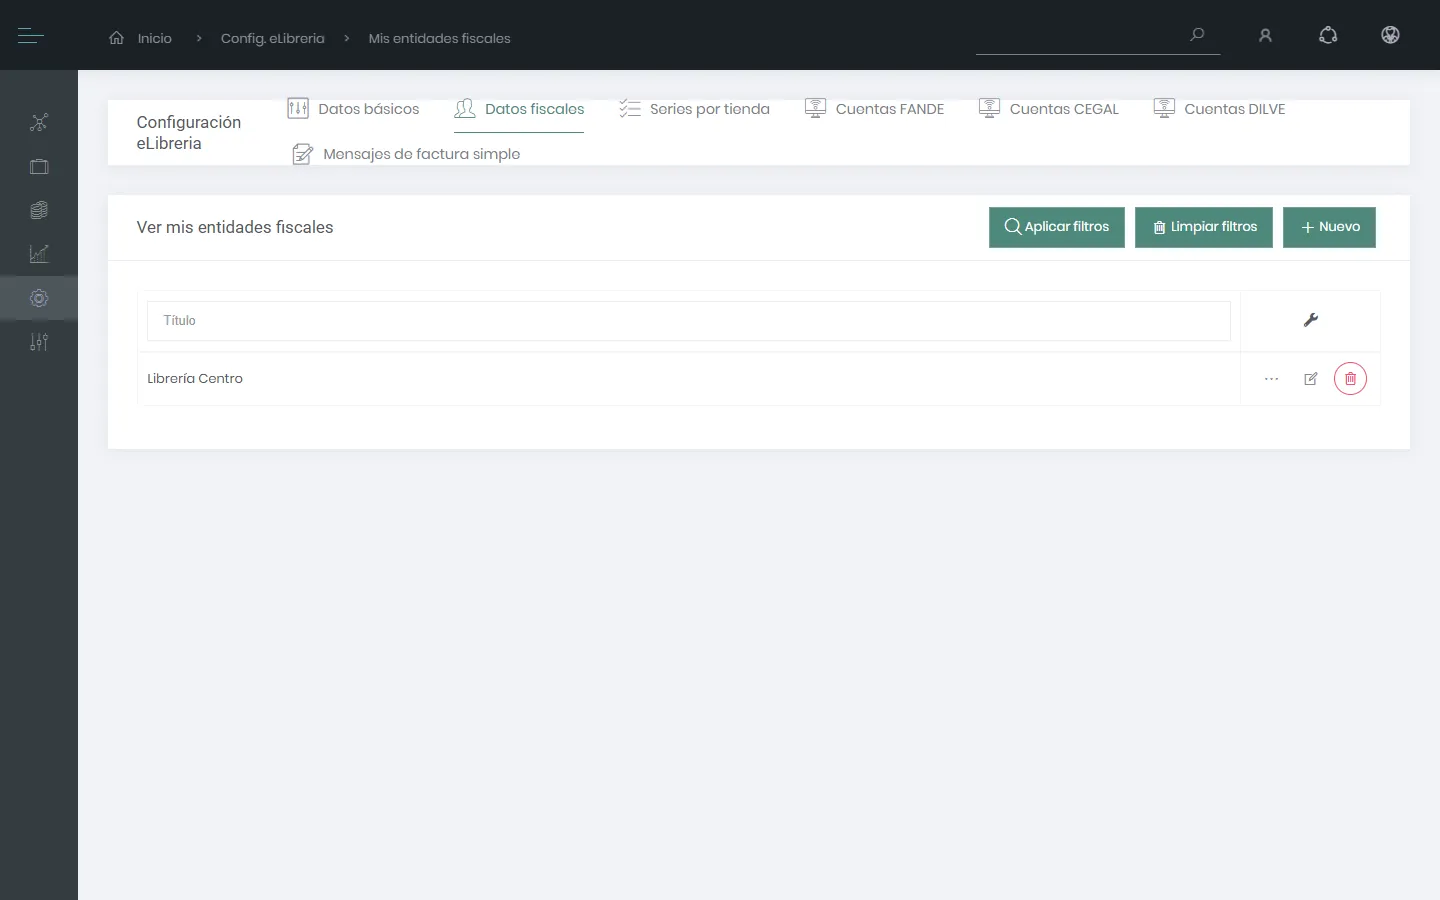The width and height of the screenshot is (1440, 900).
Task: Delete the Librería Centro entity
Action: coord(1350,379)
